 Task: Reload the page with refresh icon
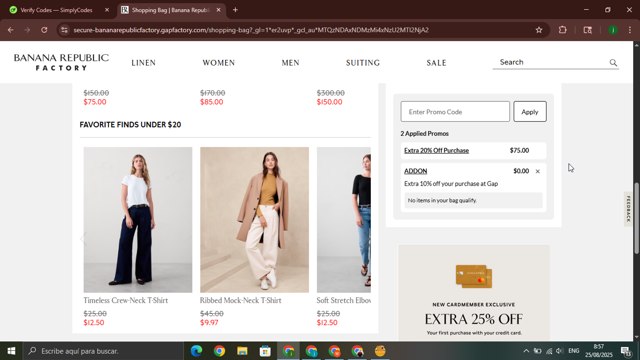coord(44,30)
